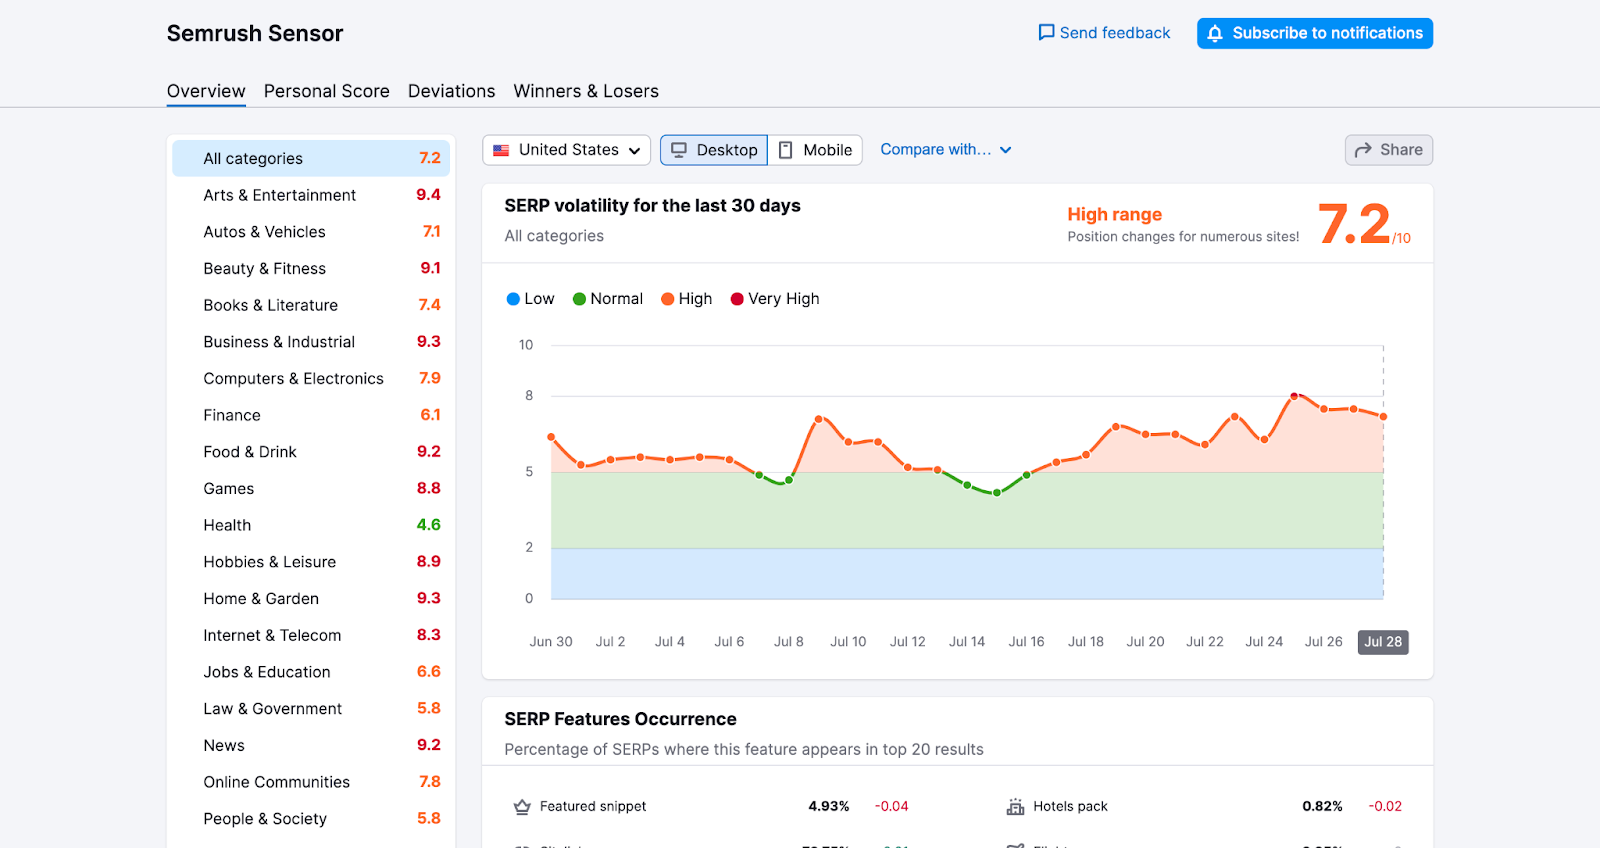Switch device view to Mobile
1600x848 pixels.
coord(815,150)
